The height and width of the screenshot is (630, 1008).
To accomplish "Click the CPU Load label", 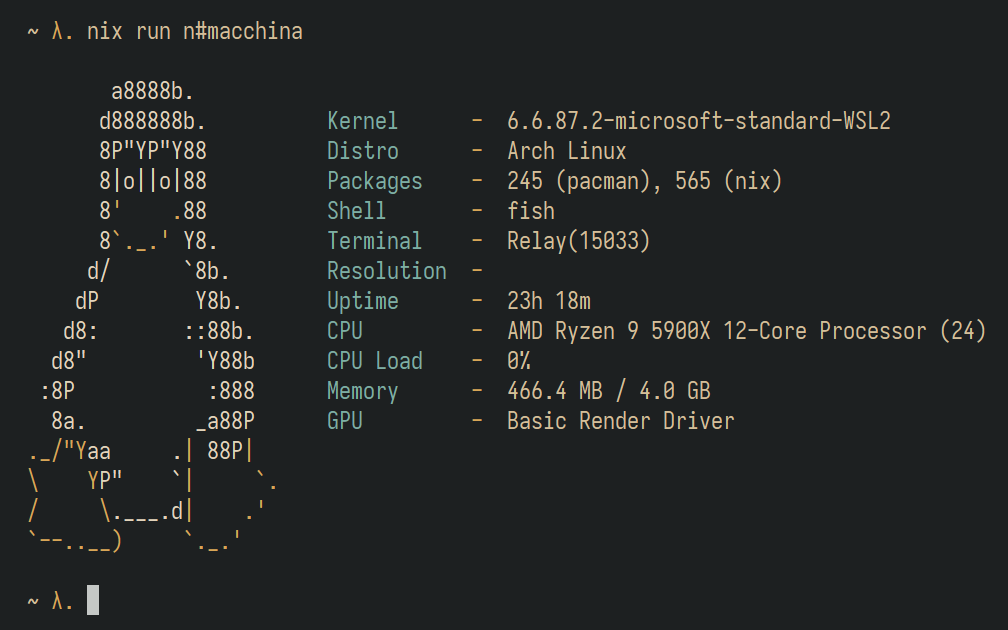I will 374,361.
